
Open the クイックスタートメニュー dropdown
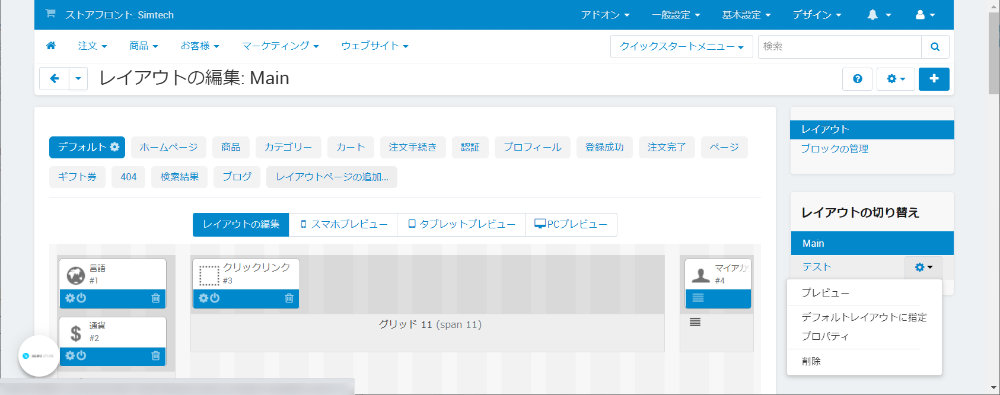(682, 47)
